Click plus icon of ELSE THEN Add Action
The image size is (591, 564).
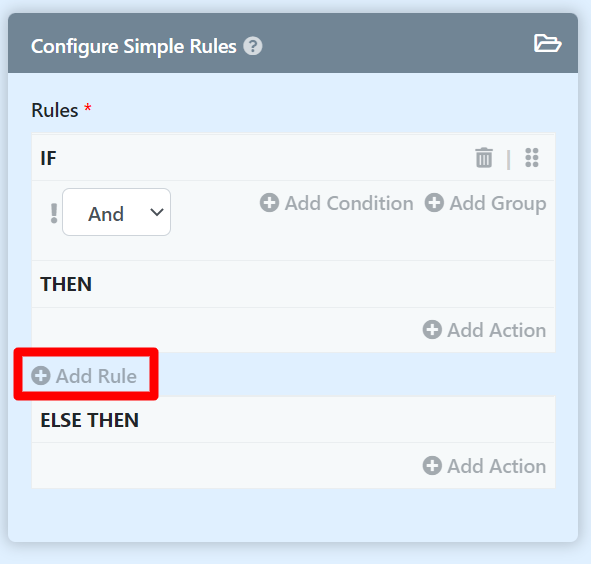(432, 466)
